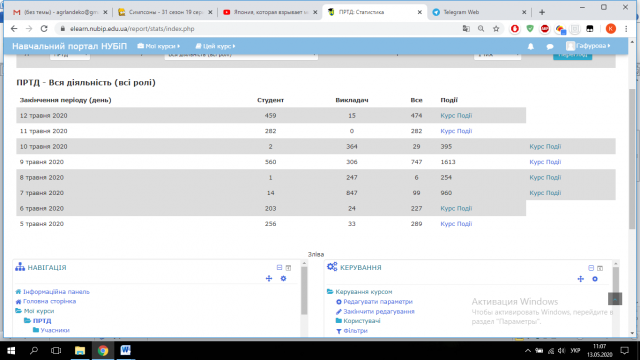Open Курс Події link for 11 травня 2020

tap(456, 131)
